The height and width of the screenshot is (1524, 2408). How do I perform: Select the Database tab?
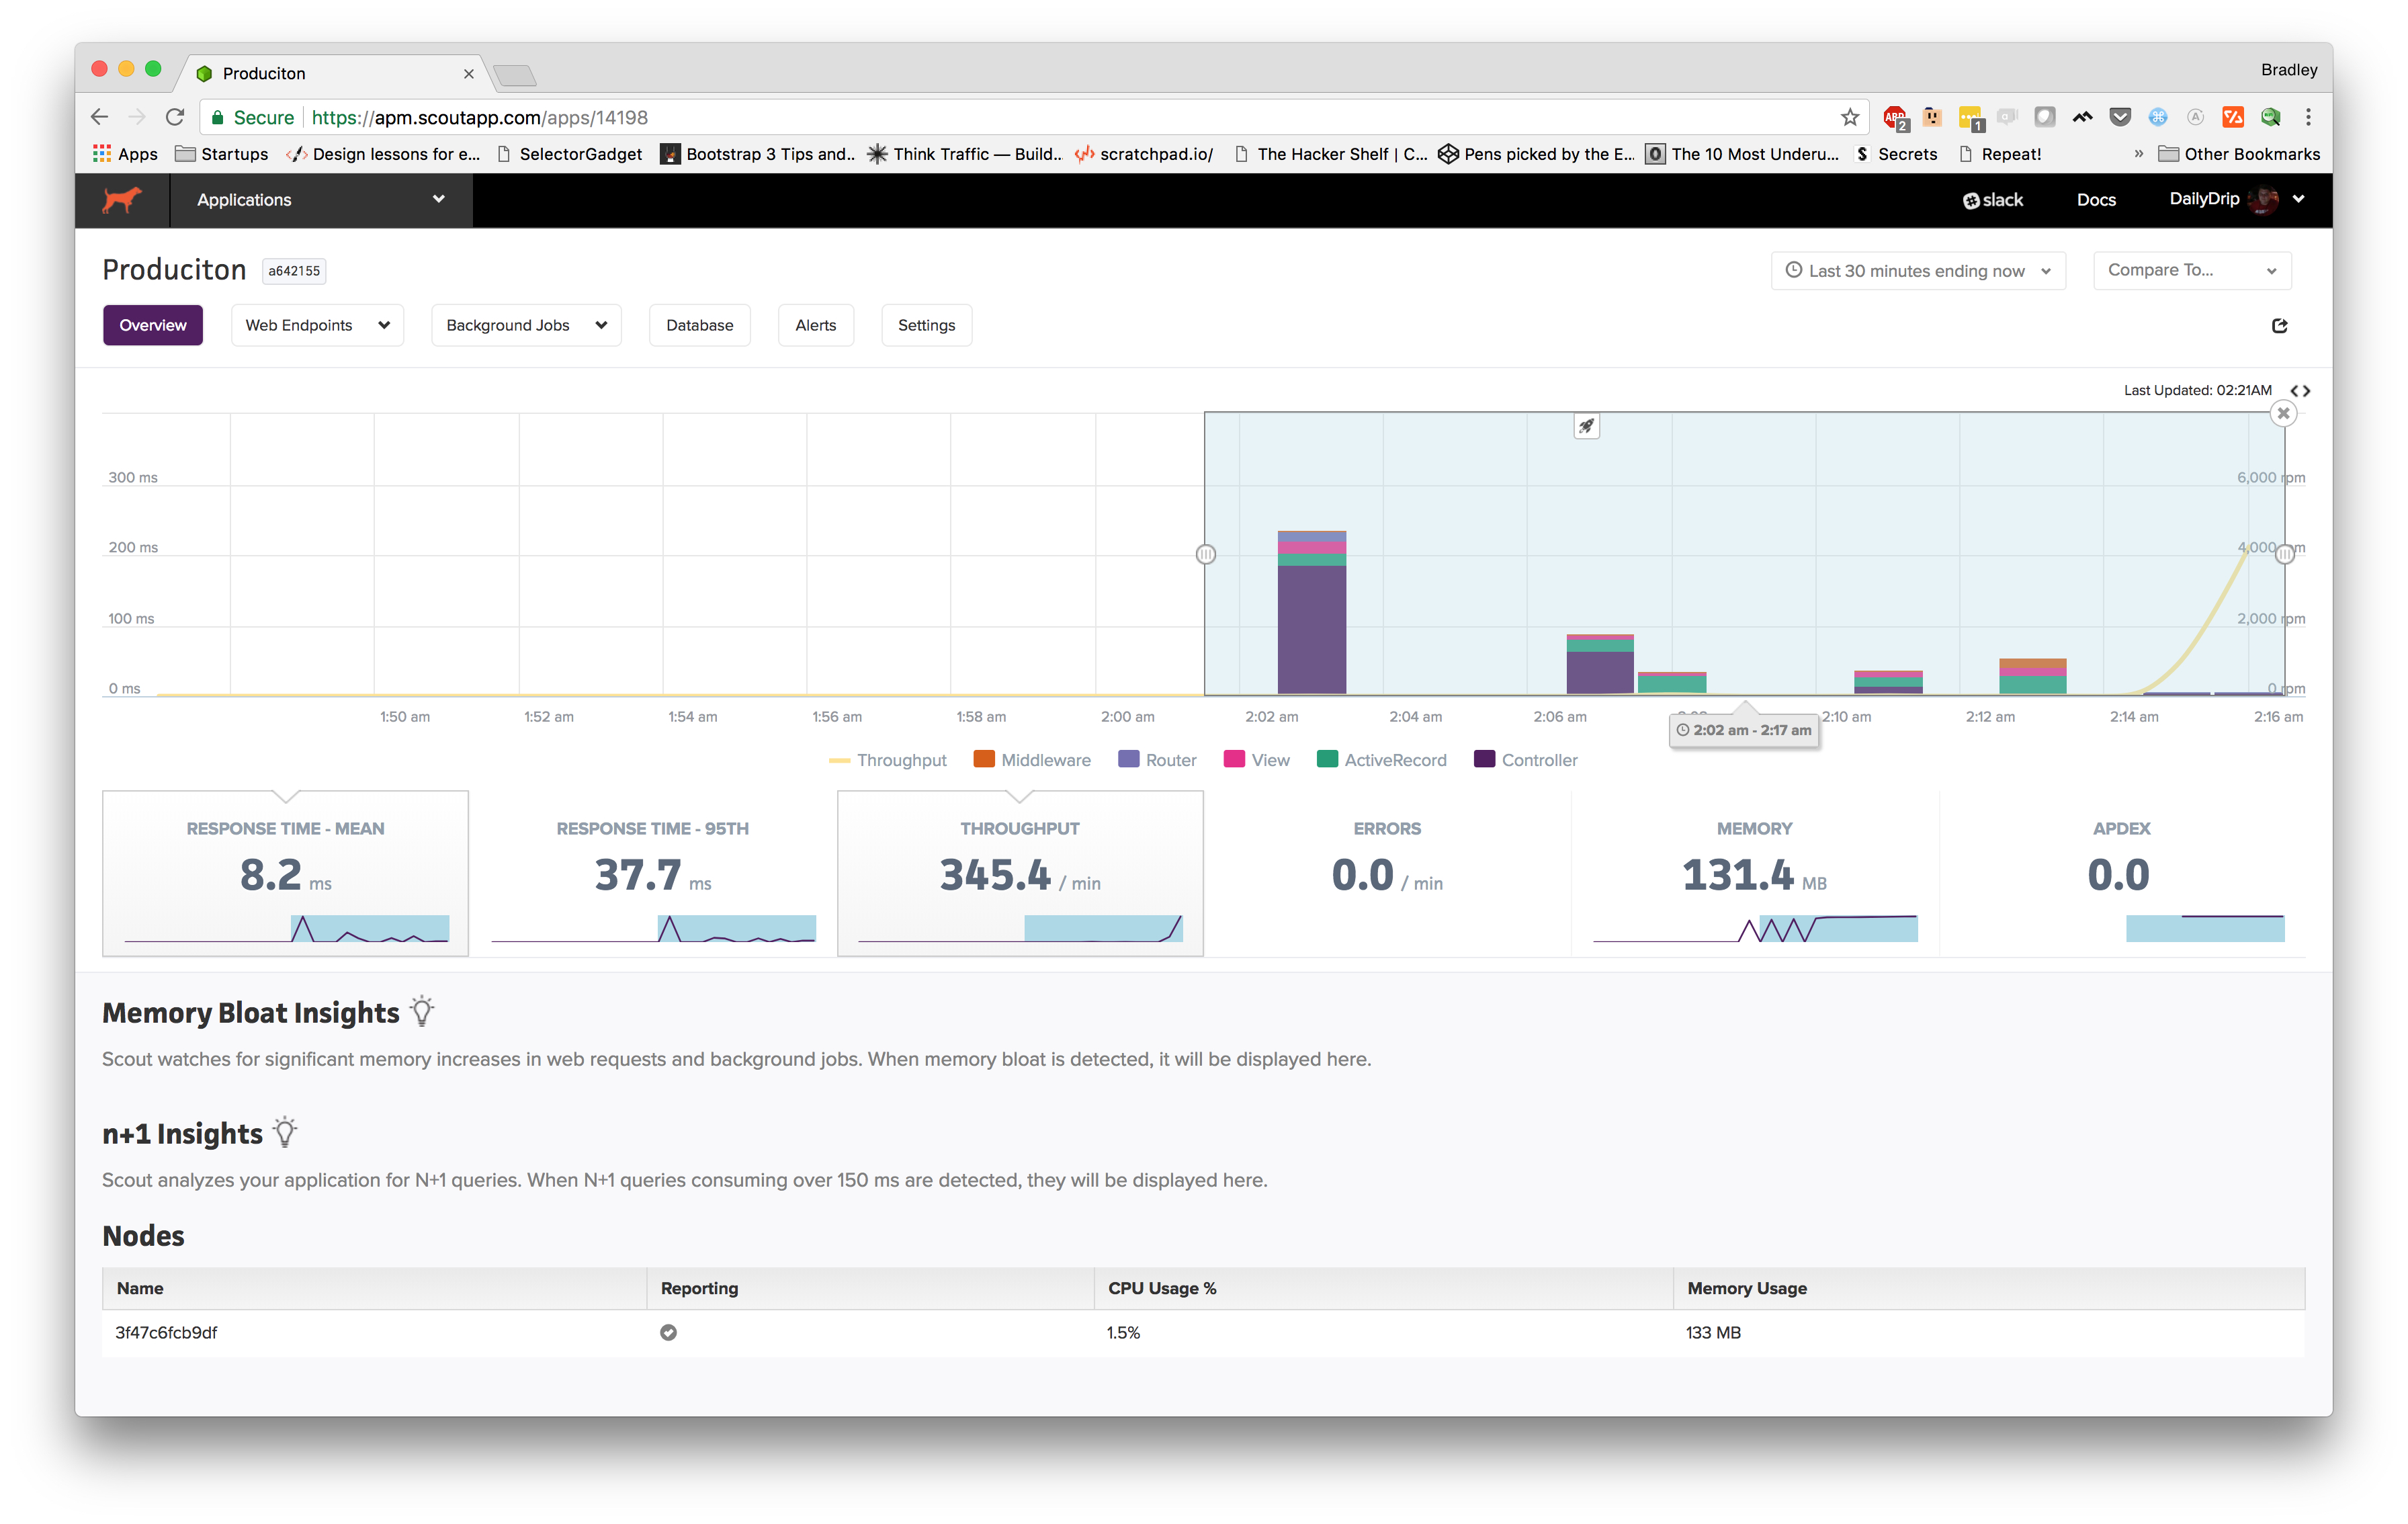(699, 325)
